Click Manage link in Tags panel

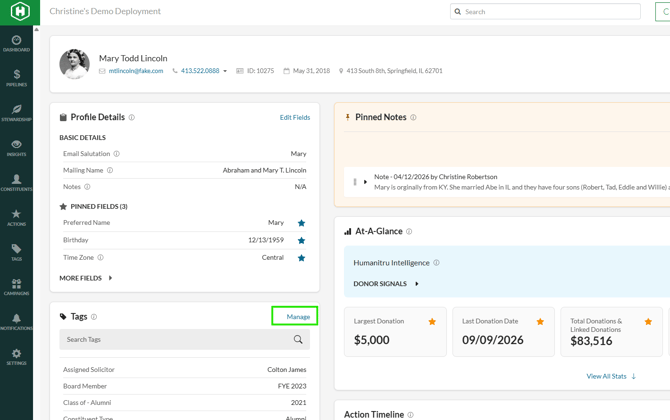(x=298, y=317)
